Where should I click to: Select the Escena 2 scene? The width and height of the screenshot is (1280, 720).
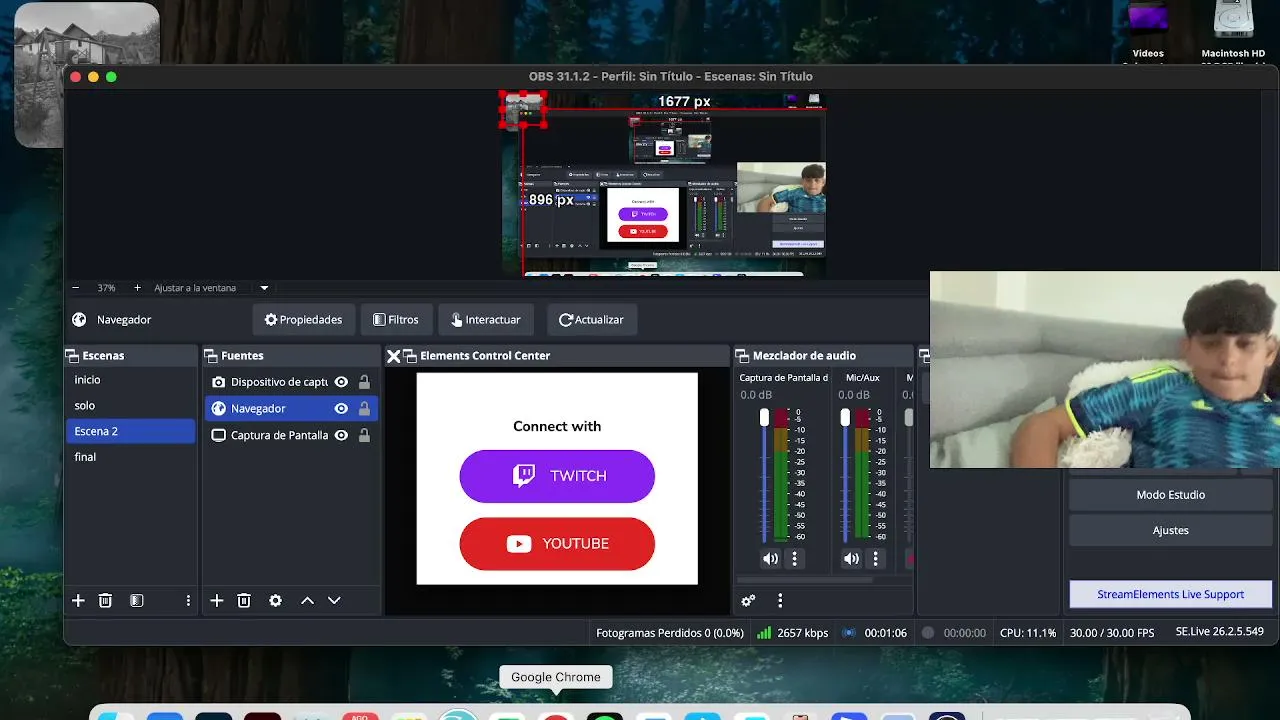click(131, 431)
